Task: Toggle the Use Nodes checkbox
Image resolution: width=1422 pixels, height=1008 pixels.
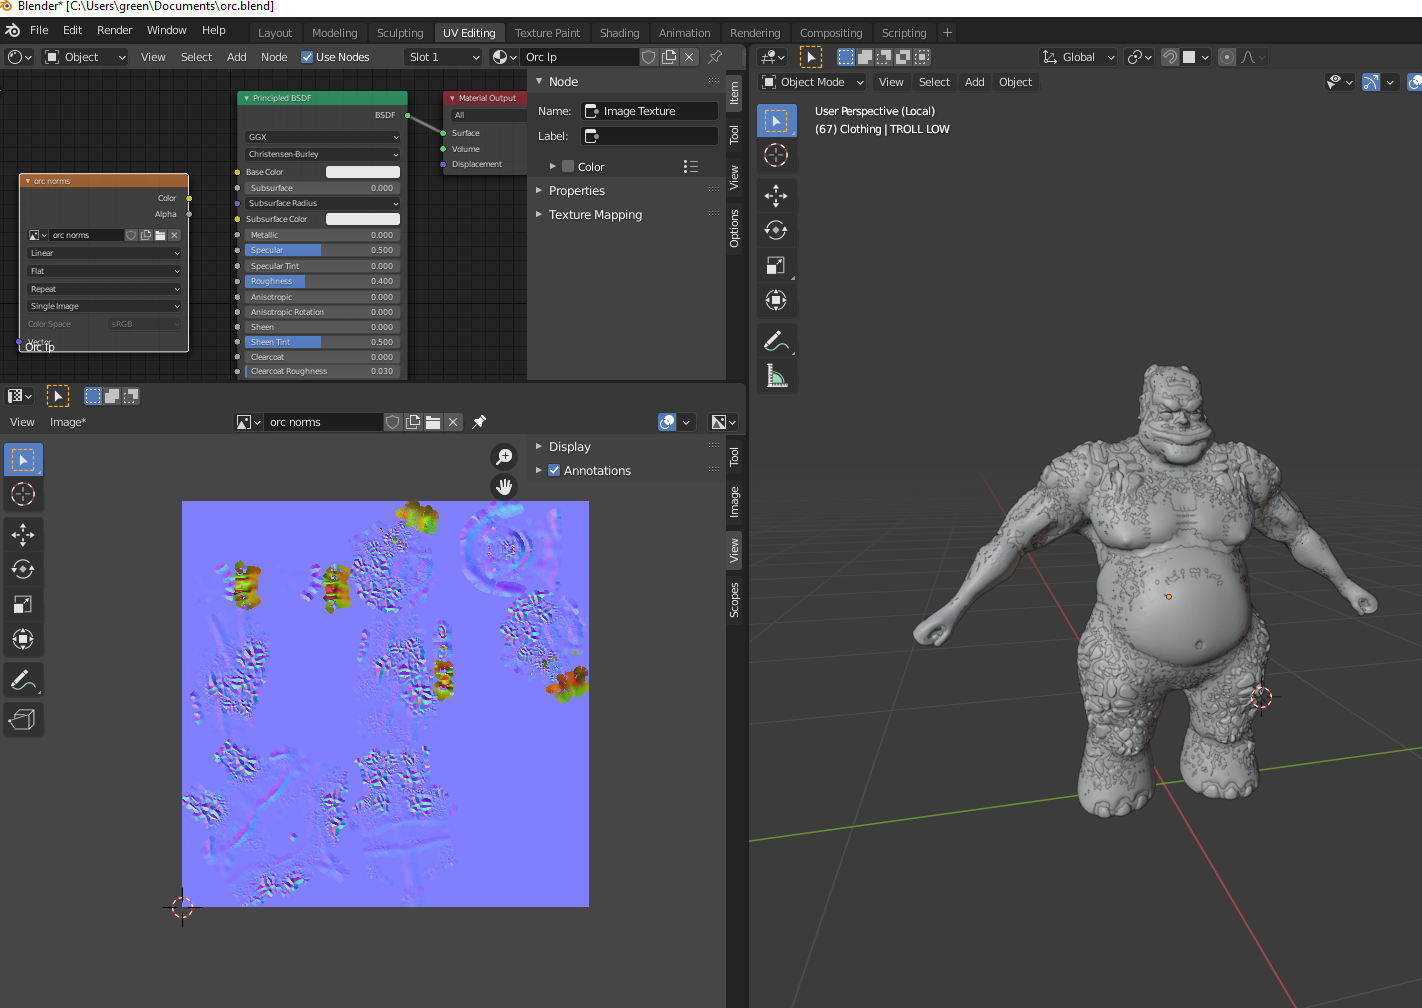Action: [308, 57]
